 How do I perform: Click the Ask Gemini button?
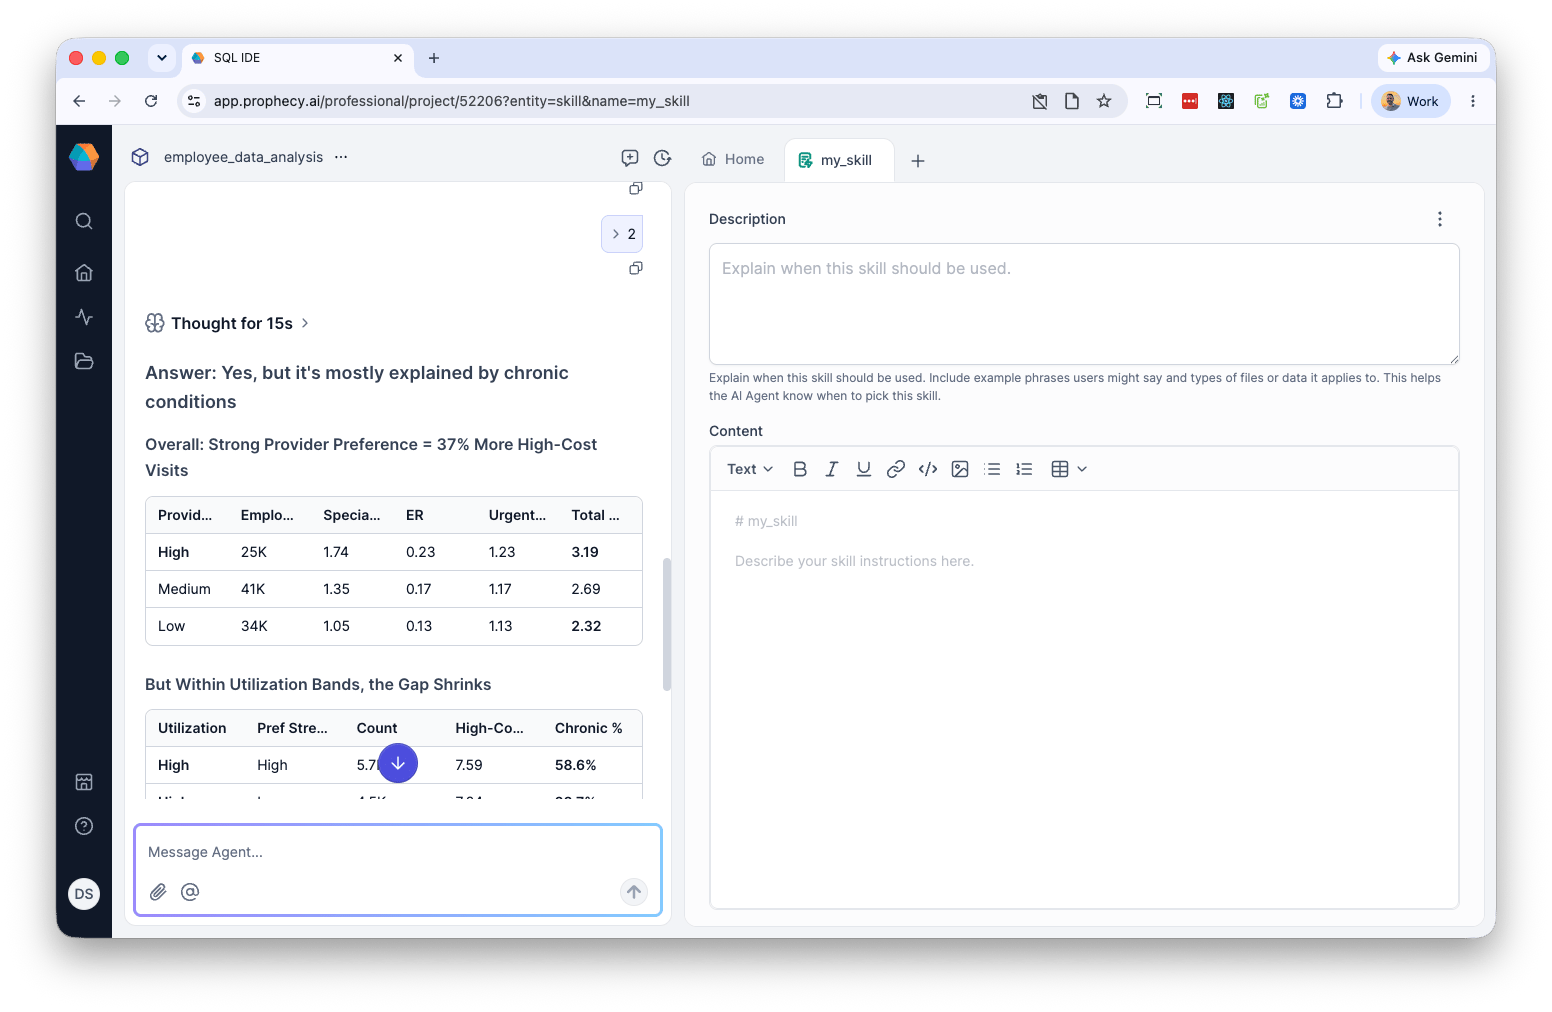[x=1432, y=58]
